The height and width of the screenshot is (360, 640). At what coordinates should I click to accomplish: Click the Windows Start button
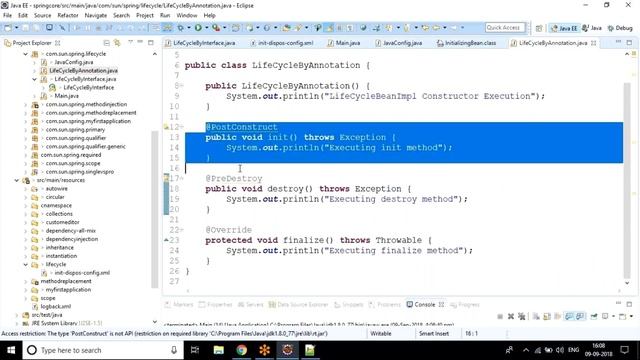click(11, 350)
